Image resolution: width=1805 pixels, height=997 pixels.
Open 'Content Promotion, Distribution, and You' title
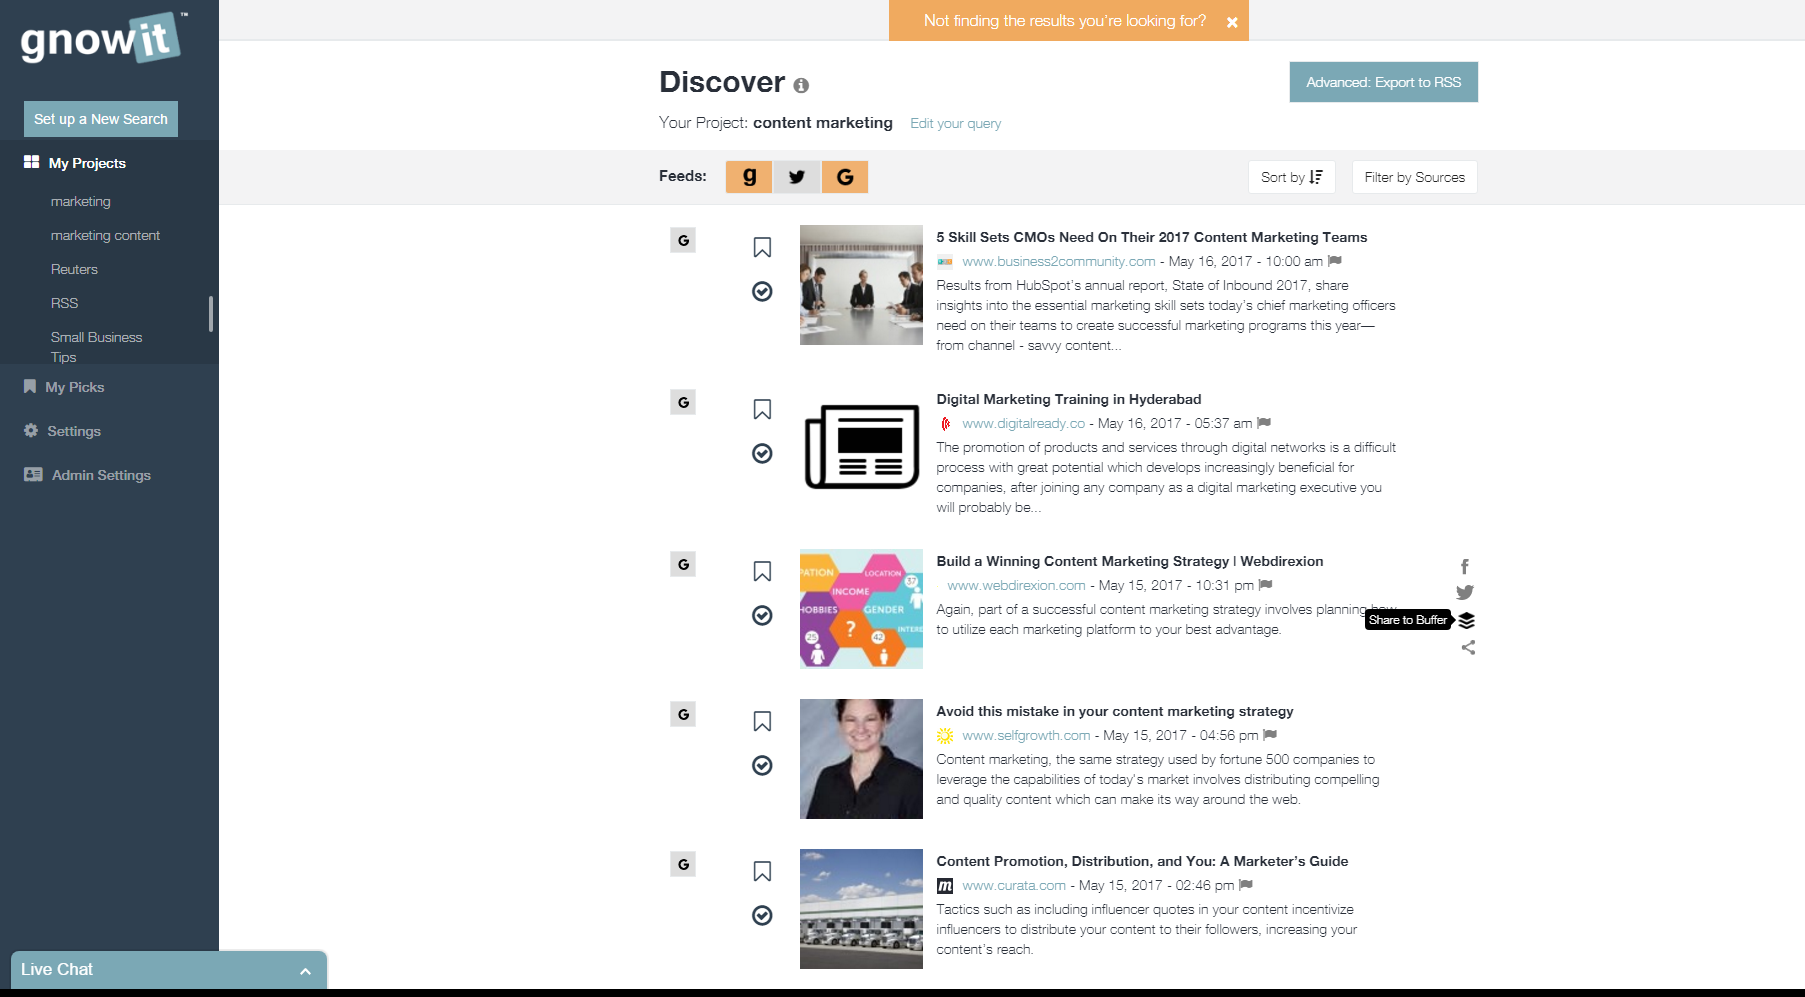click(x=1142, y=861)
